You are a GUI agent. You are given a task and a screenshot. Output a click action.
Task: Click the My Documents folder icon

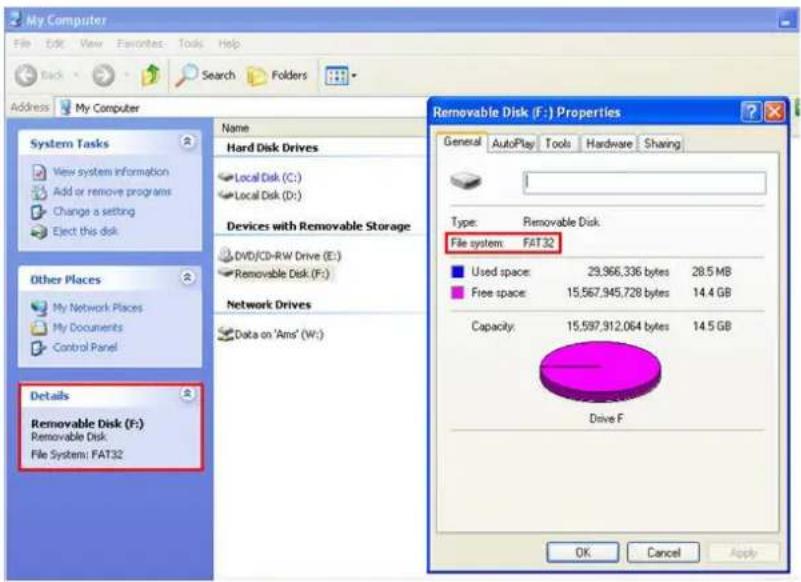39,328
